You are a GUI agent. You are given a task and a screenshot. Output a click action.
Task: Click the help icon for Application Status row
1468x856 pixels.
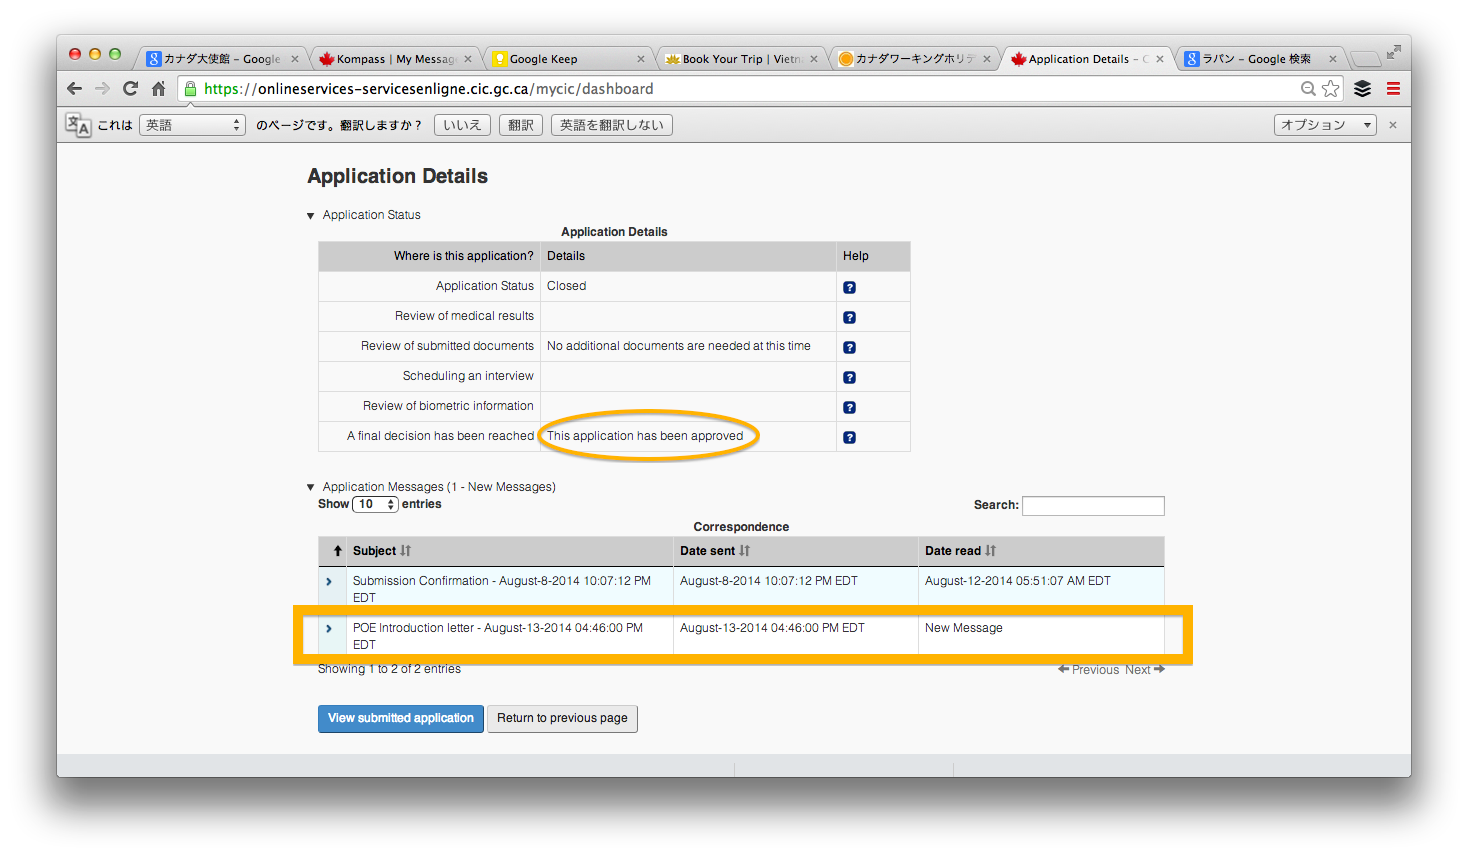point(849,287)
